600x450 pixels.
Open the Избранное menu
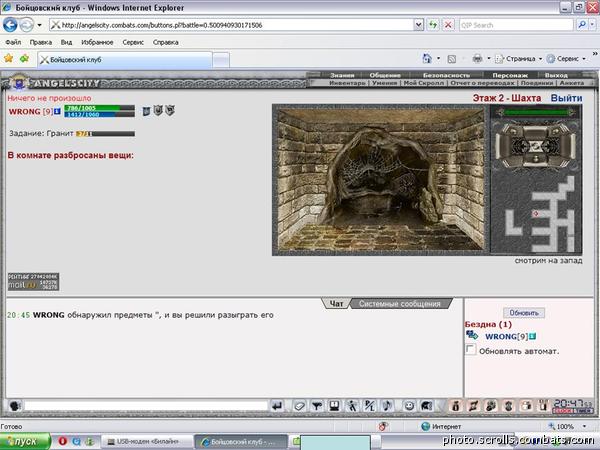click(97, 42)
